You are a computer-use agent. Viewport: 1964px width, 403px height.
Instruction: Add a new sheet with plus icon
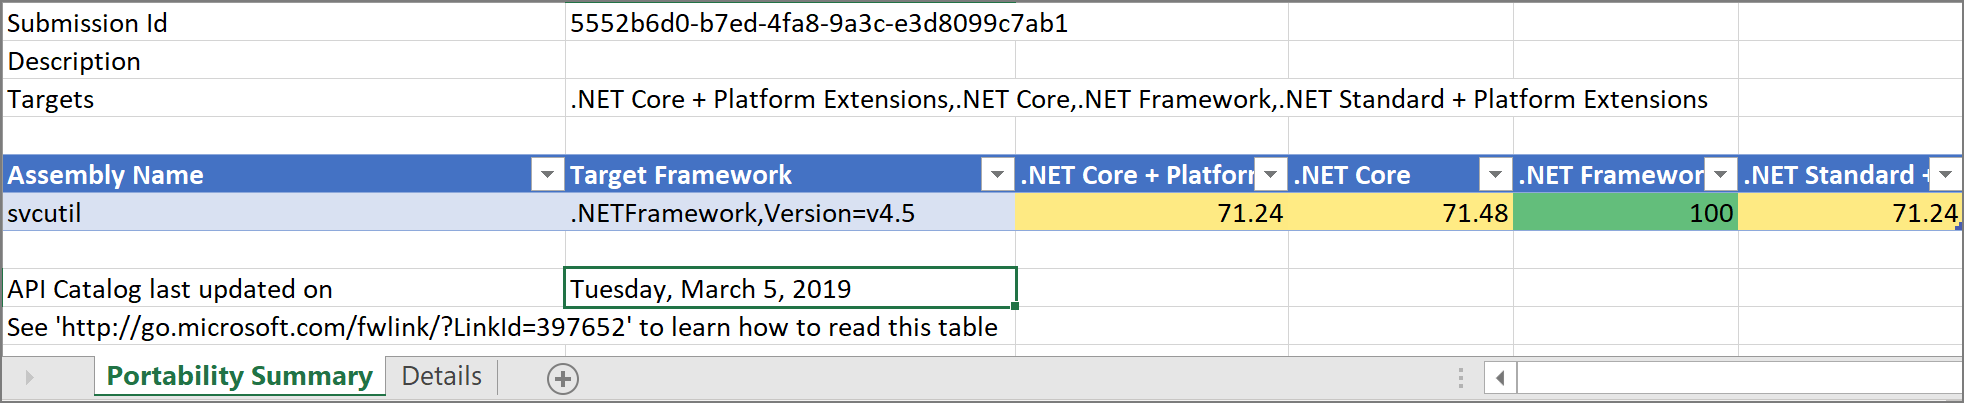click(563, 379)
